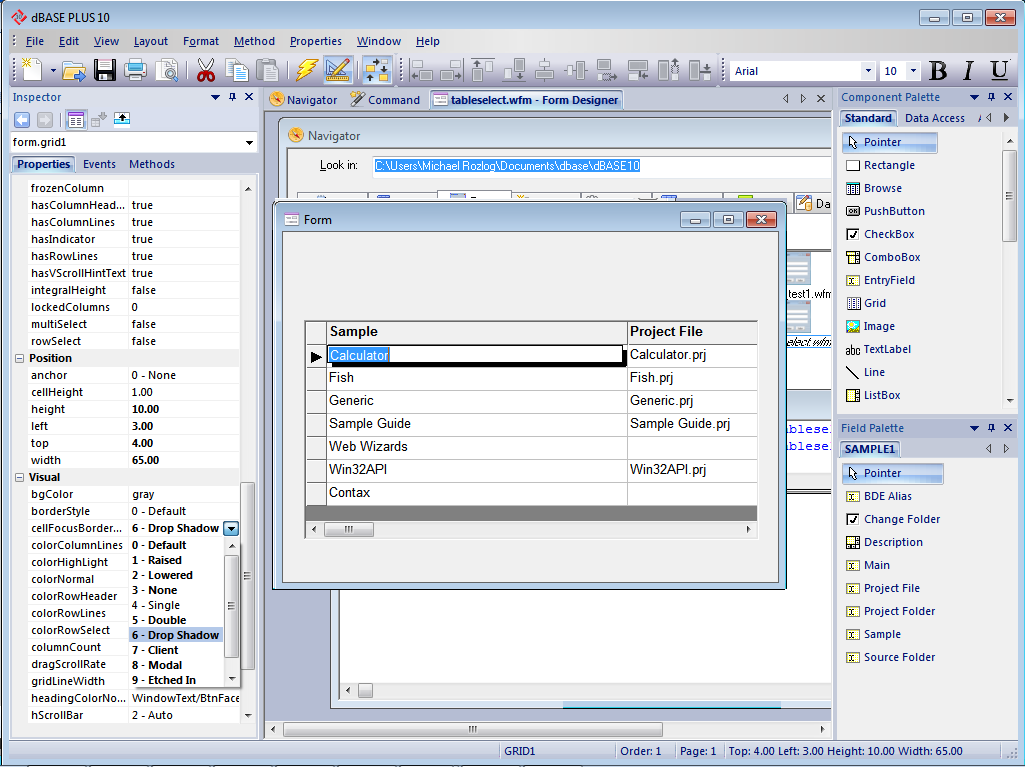Switch to the Command tab
This screenshot has width=1025, height=767.
[x=385, y=100]
